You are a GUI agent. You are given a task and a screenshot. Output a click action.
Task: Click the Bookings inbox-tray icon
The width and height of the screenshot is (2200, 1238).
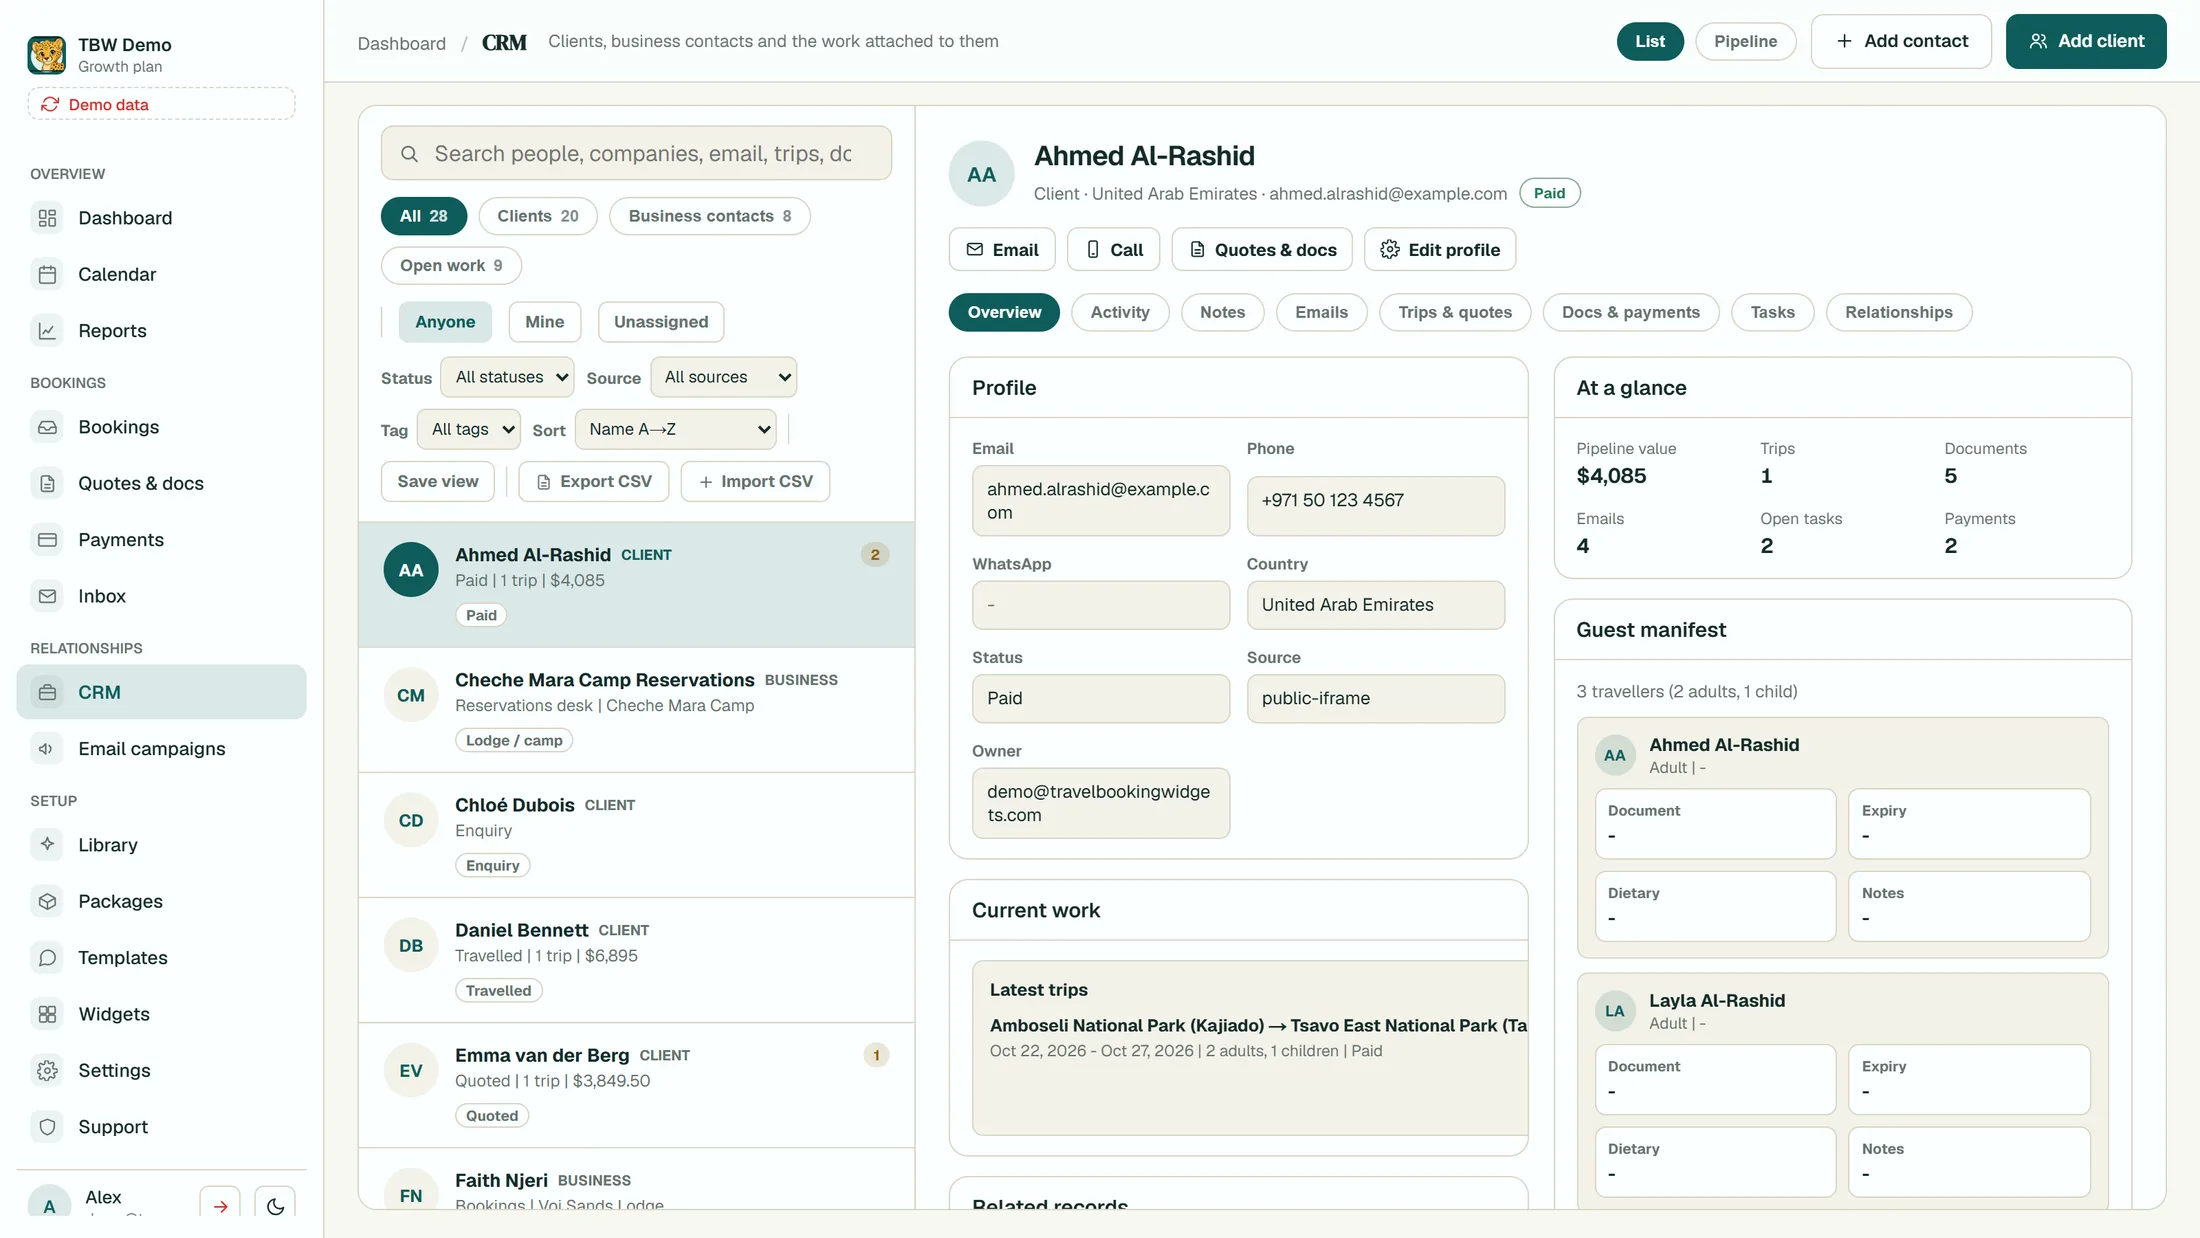47,427
